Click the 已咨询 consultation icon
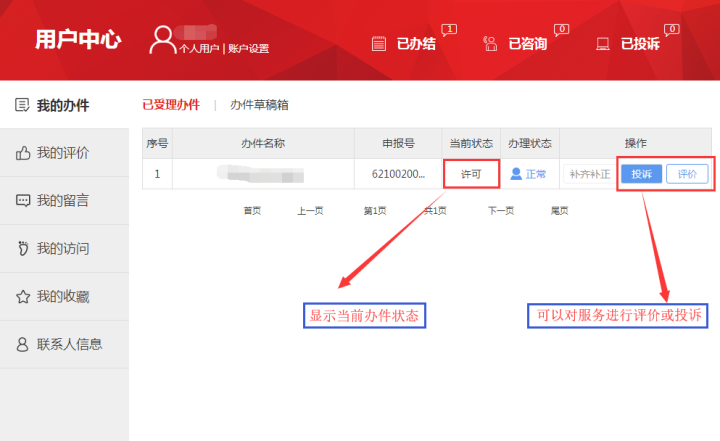 click(x=490, y=43)
